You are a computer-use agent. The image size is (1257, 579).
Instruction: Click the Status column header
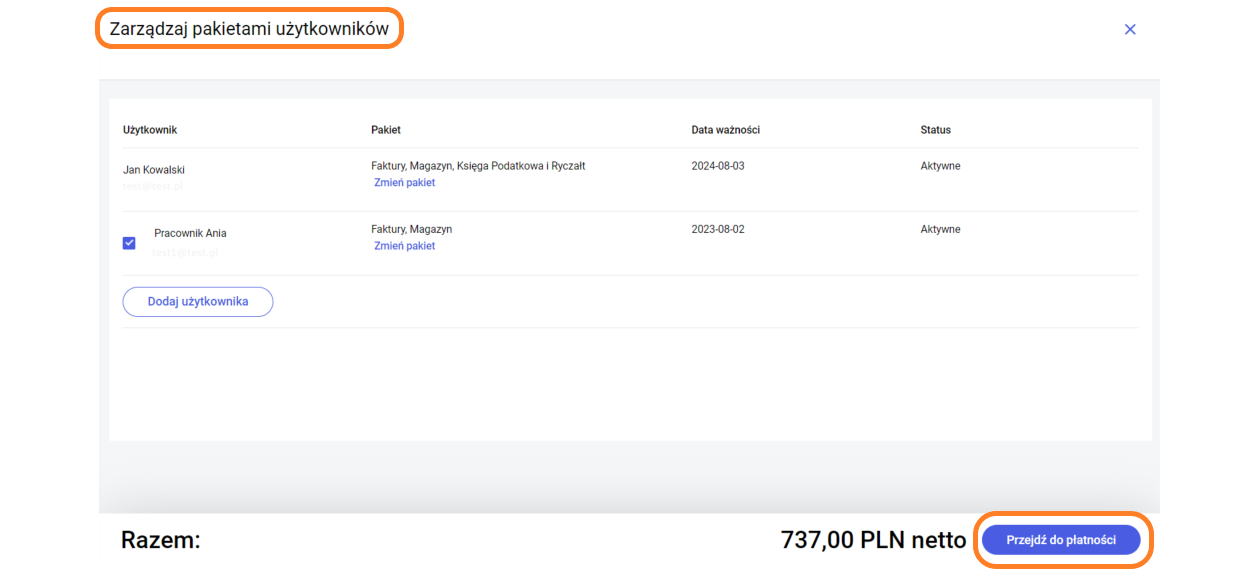pos(935,130)
